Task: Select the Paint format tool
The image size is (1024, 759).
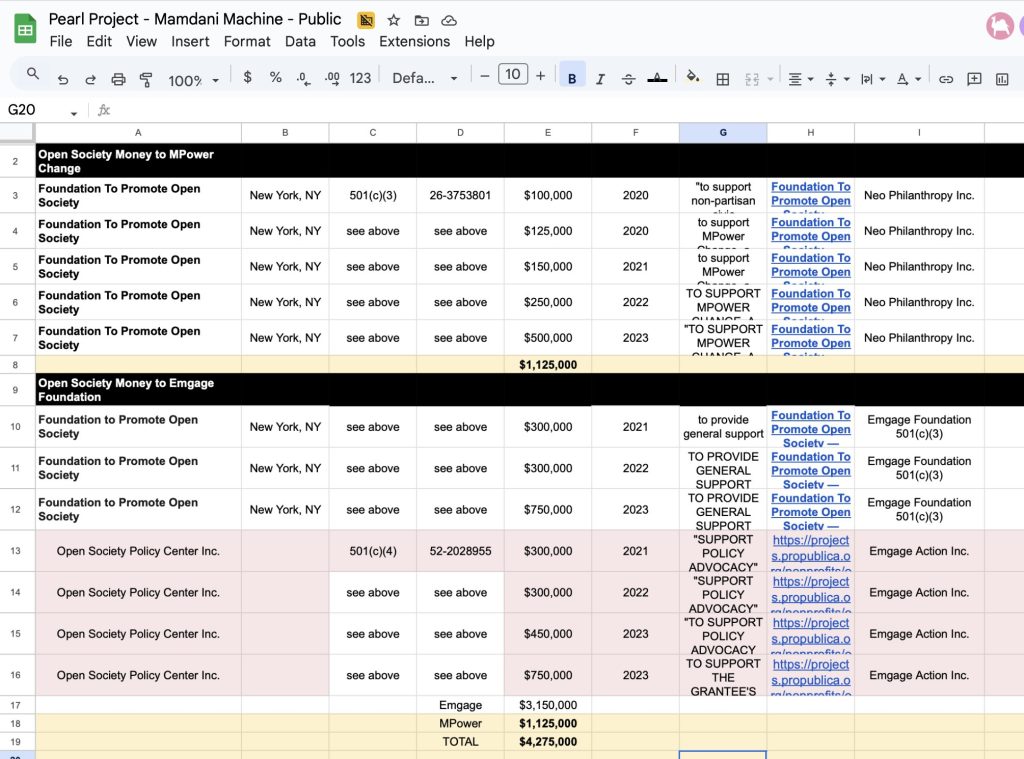Action: 146,79
